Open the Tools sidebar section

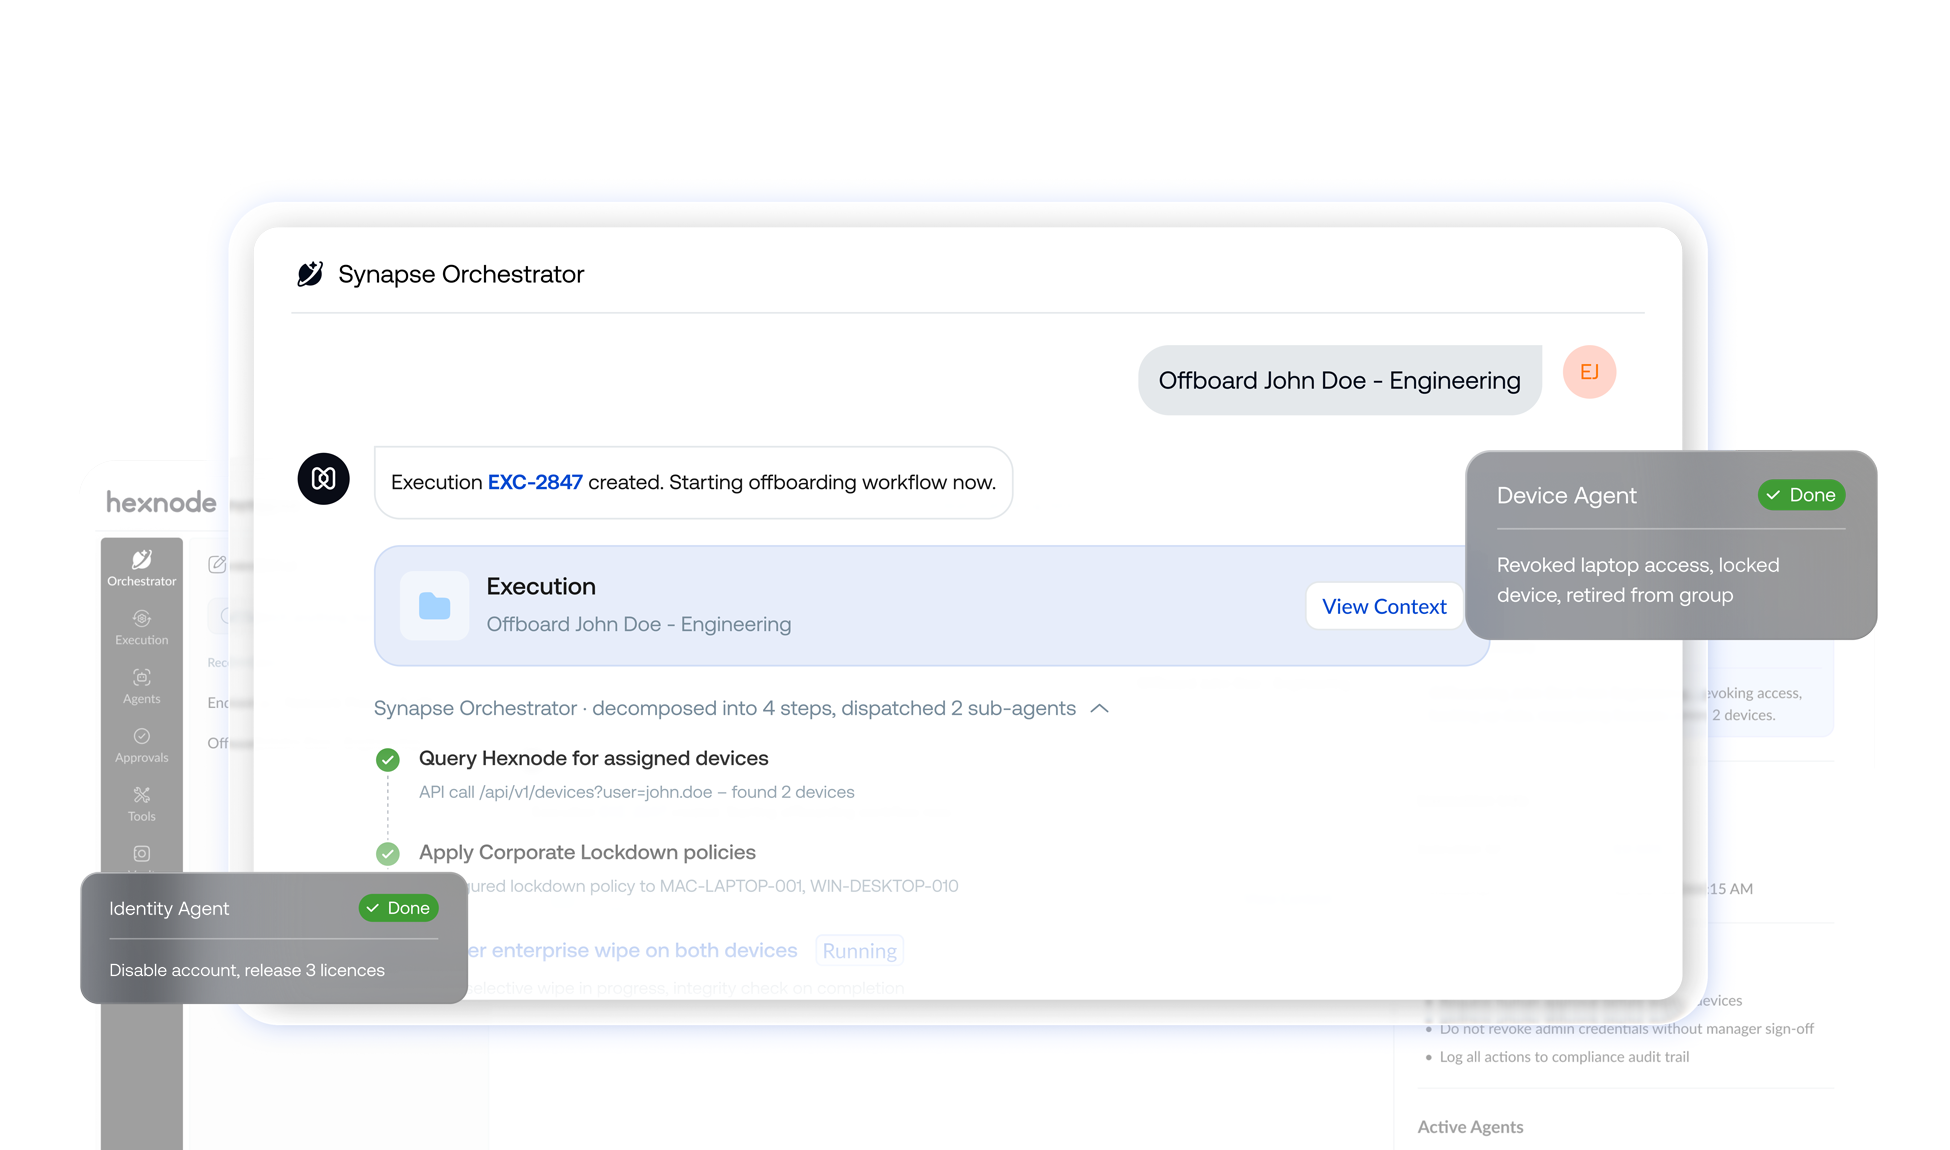[x=142, y=804]
